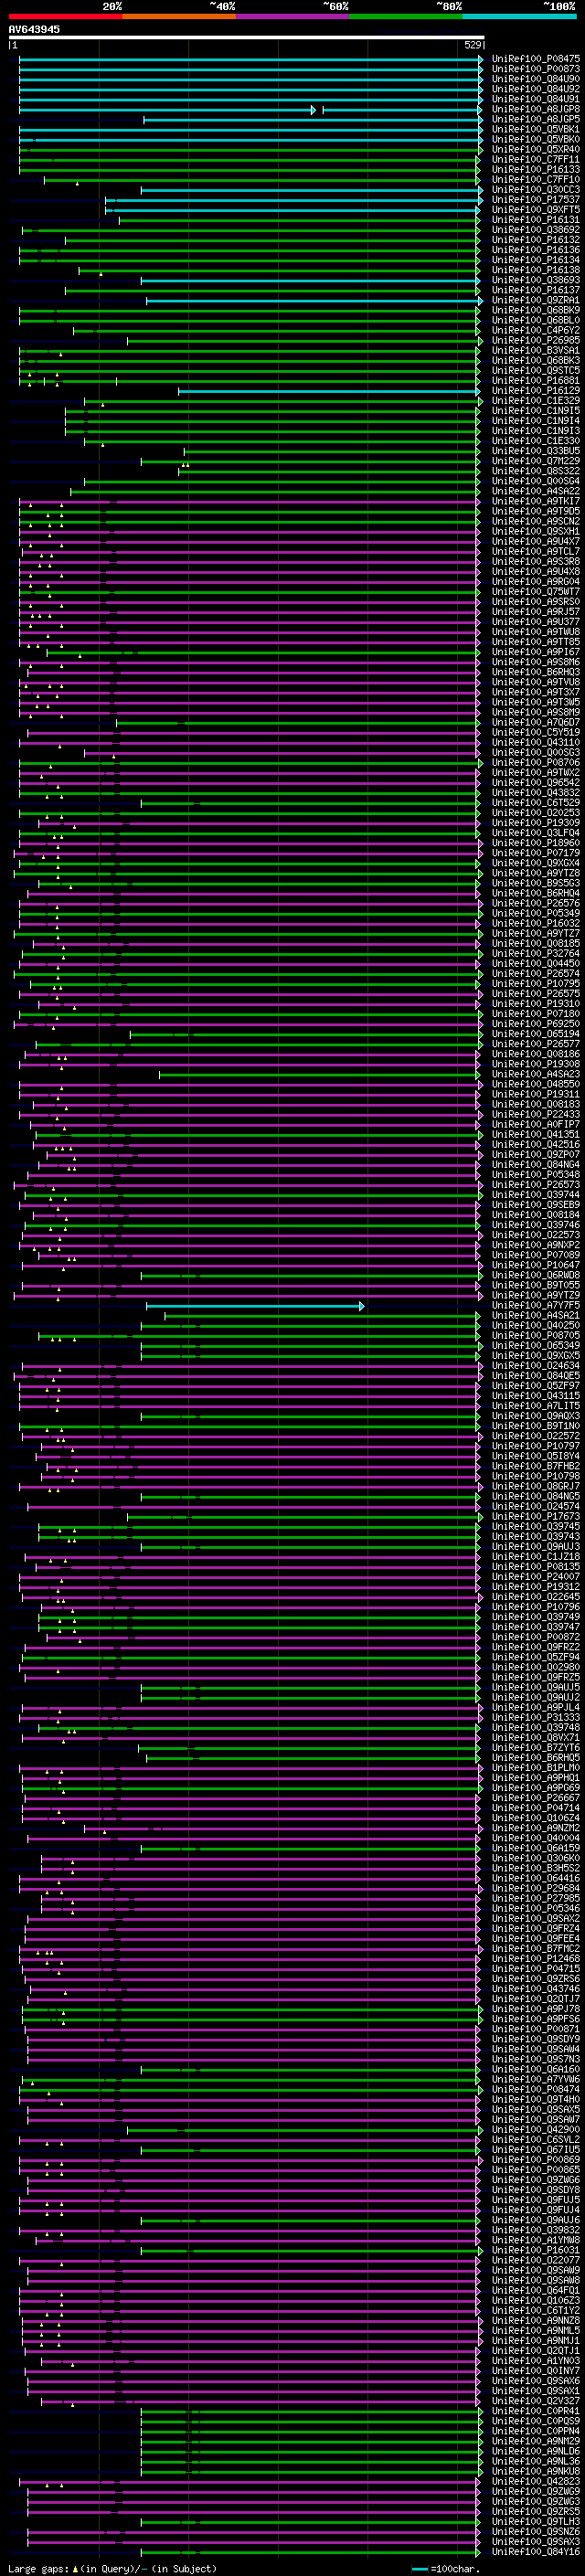Select label UniRef100_P32764
Viewport: 585px width, 2576px height.
536,953
